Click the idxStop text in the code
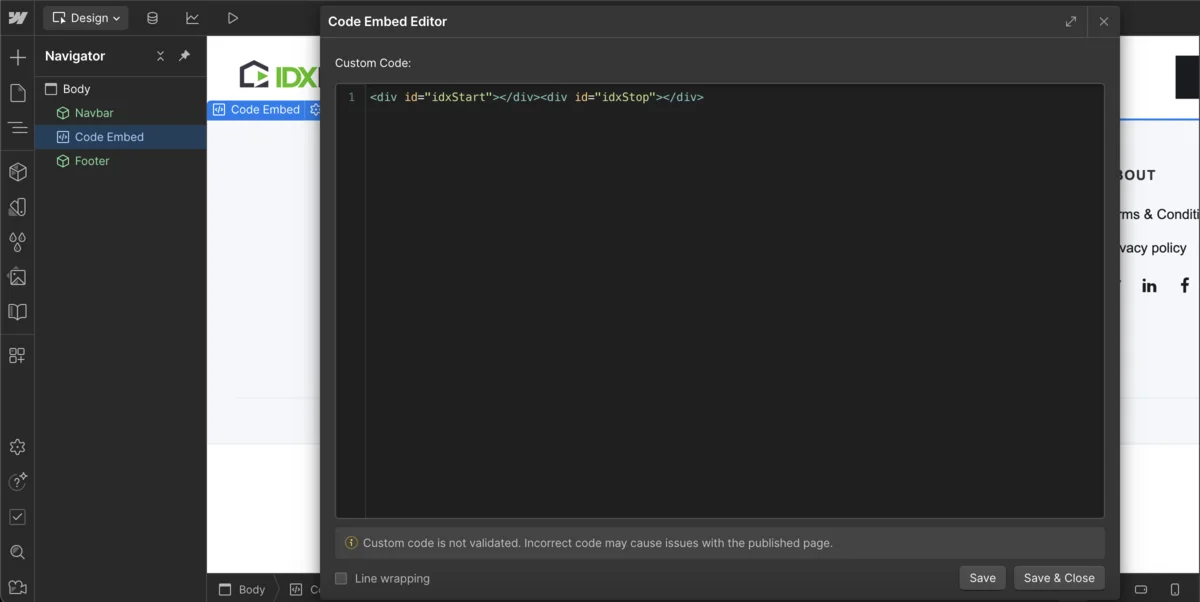 tap(625, 97)
